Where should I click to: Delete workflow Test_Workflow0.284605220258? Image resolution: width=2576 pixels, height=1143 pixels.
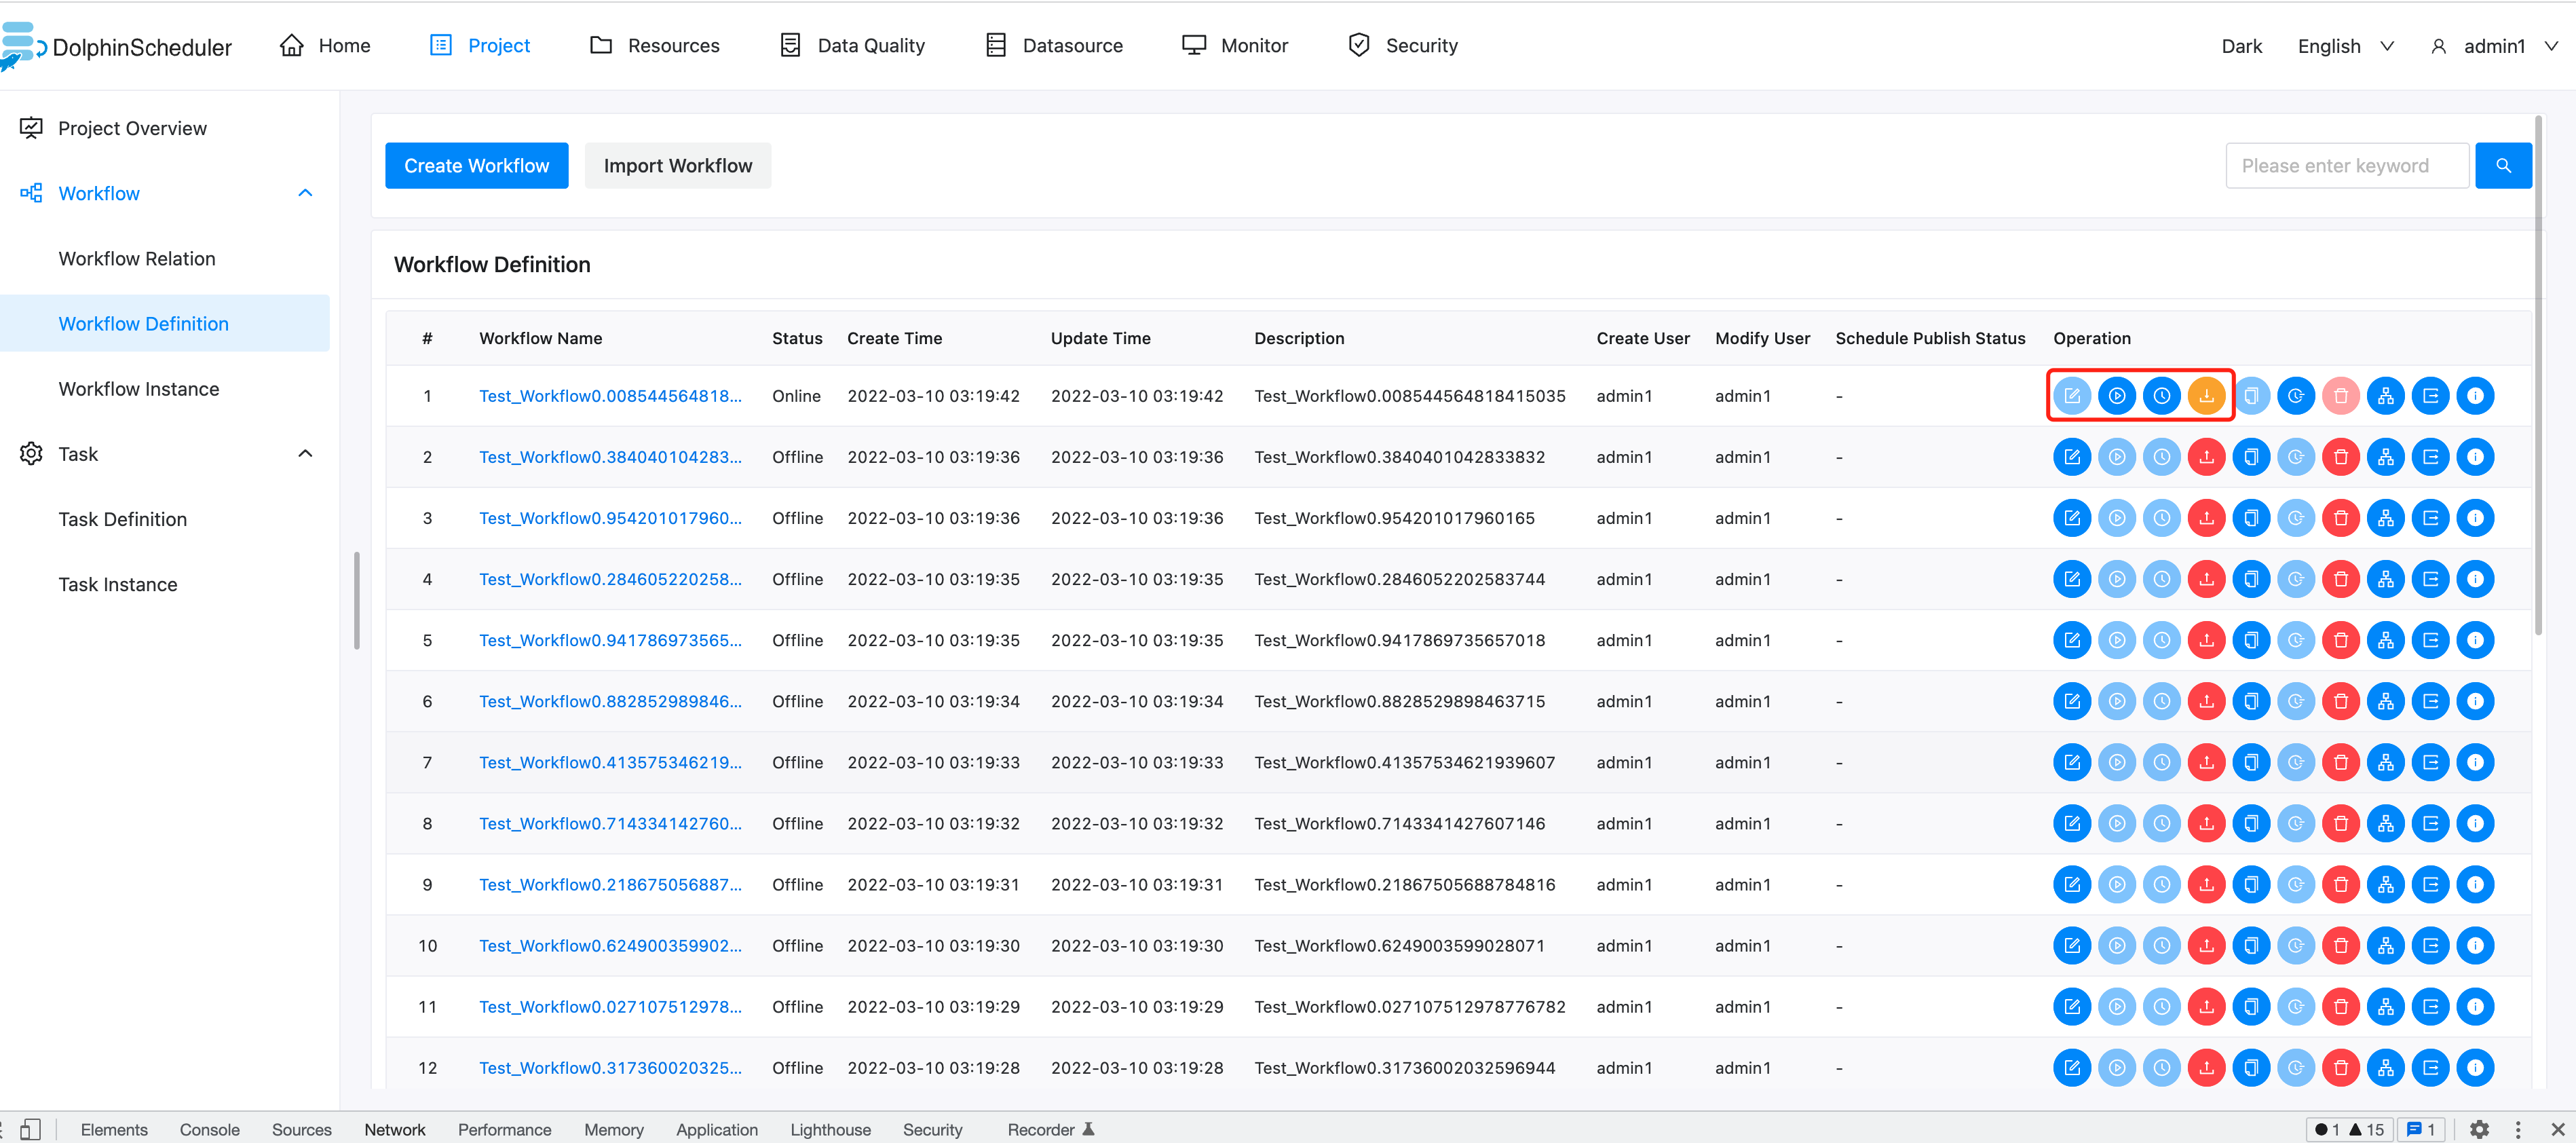click(2340, 578)
